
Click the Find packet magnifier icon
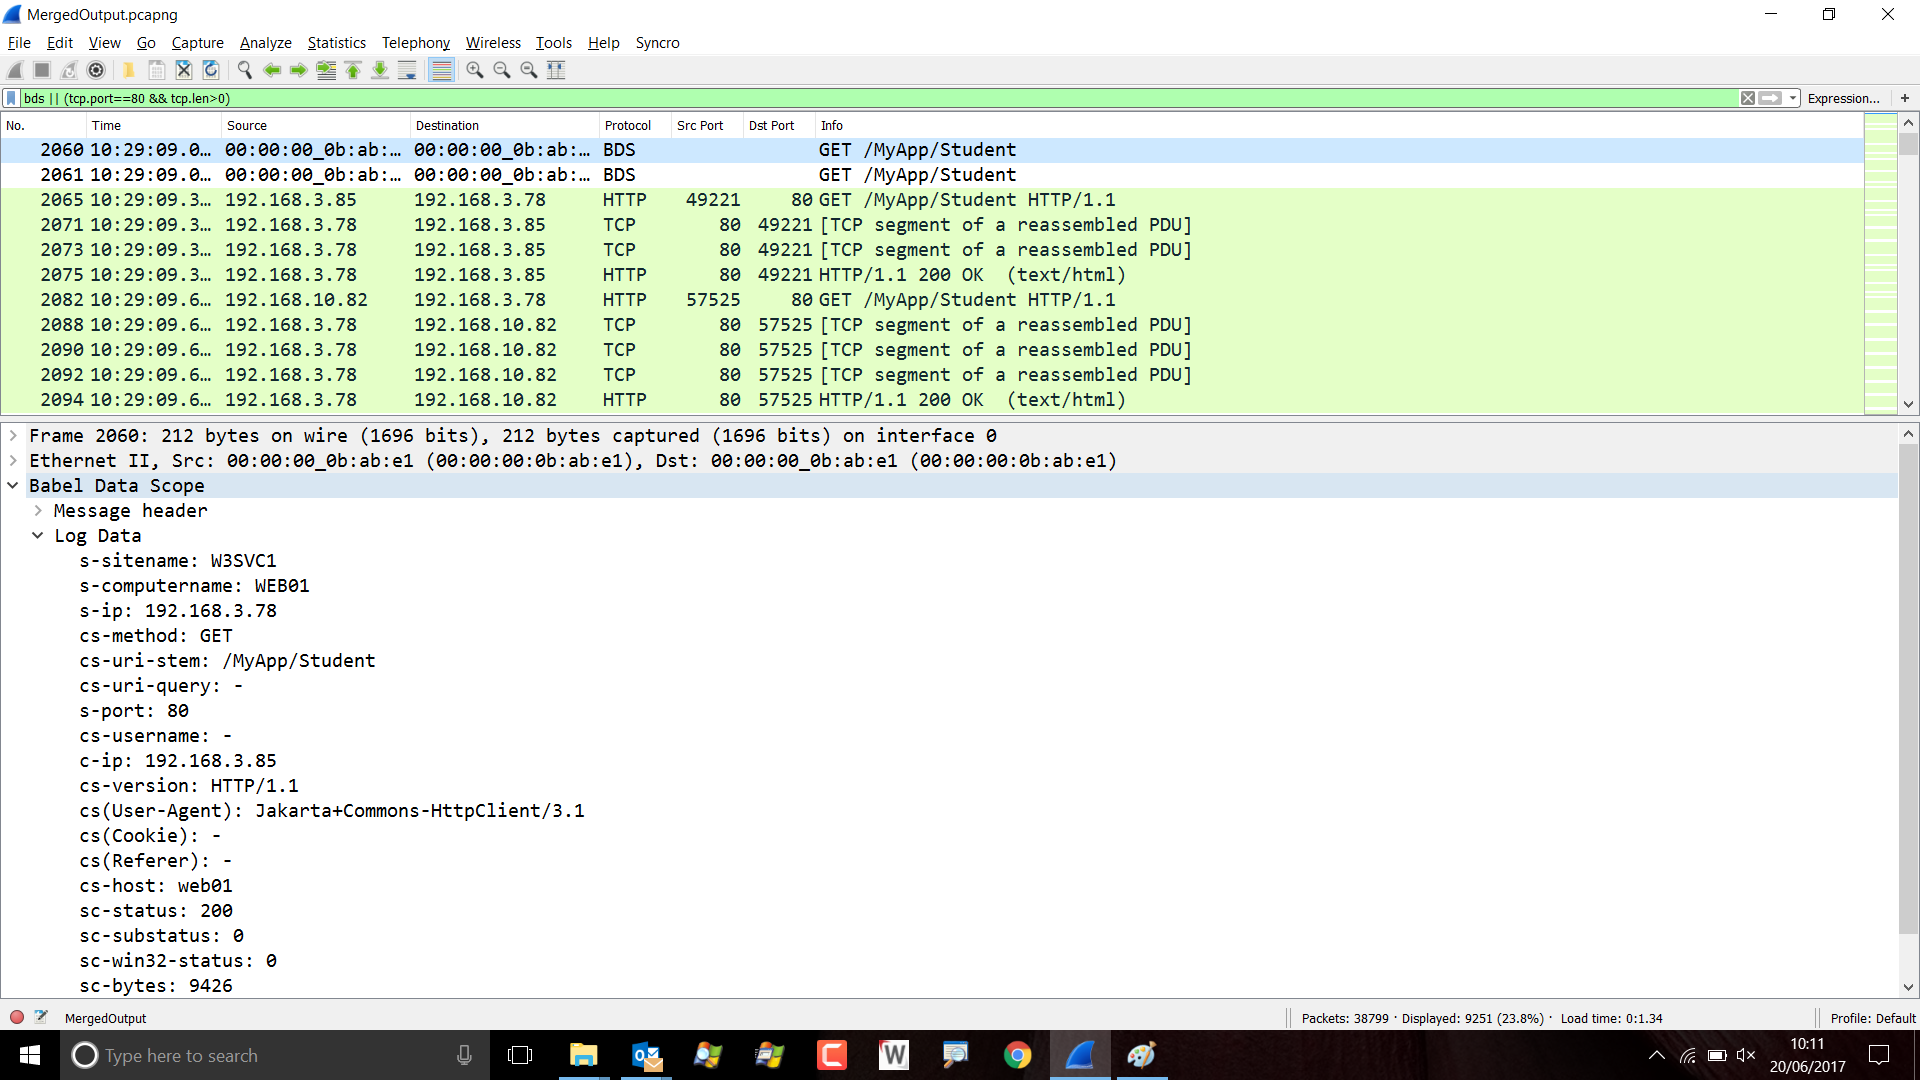244,70
